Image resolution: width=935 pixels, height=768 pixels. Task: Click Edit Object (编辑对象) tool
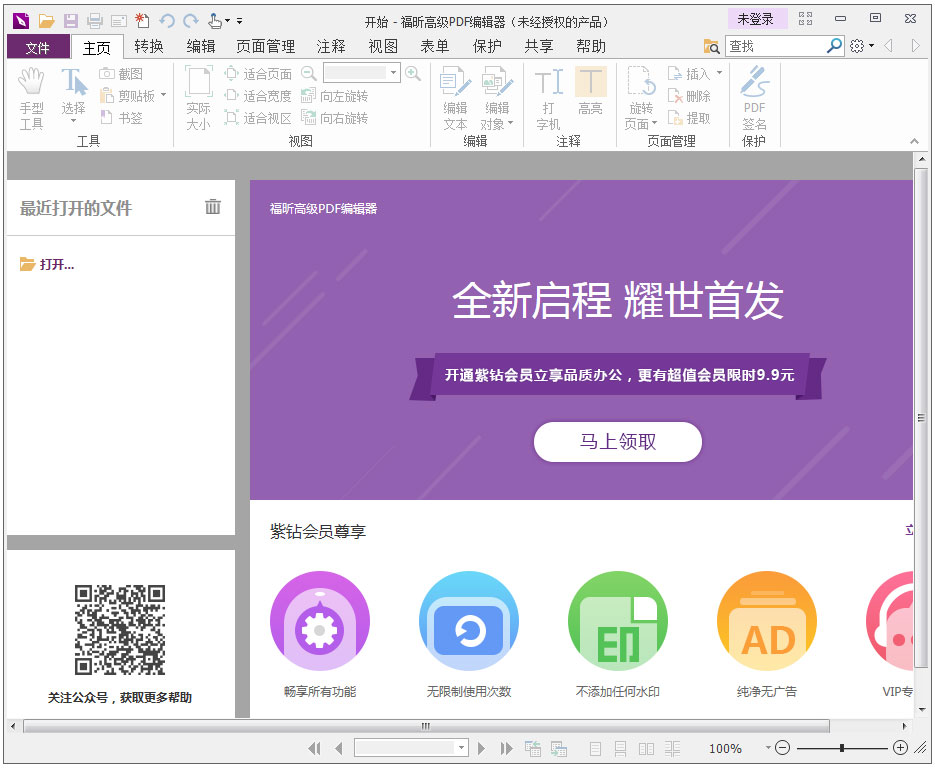[x=497, y=99]
